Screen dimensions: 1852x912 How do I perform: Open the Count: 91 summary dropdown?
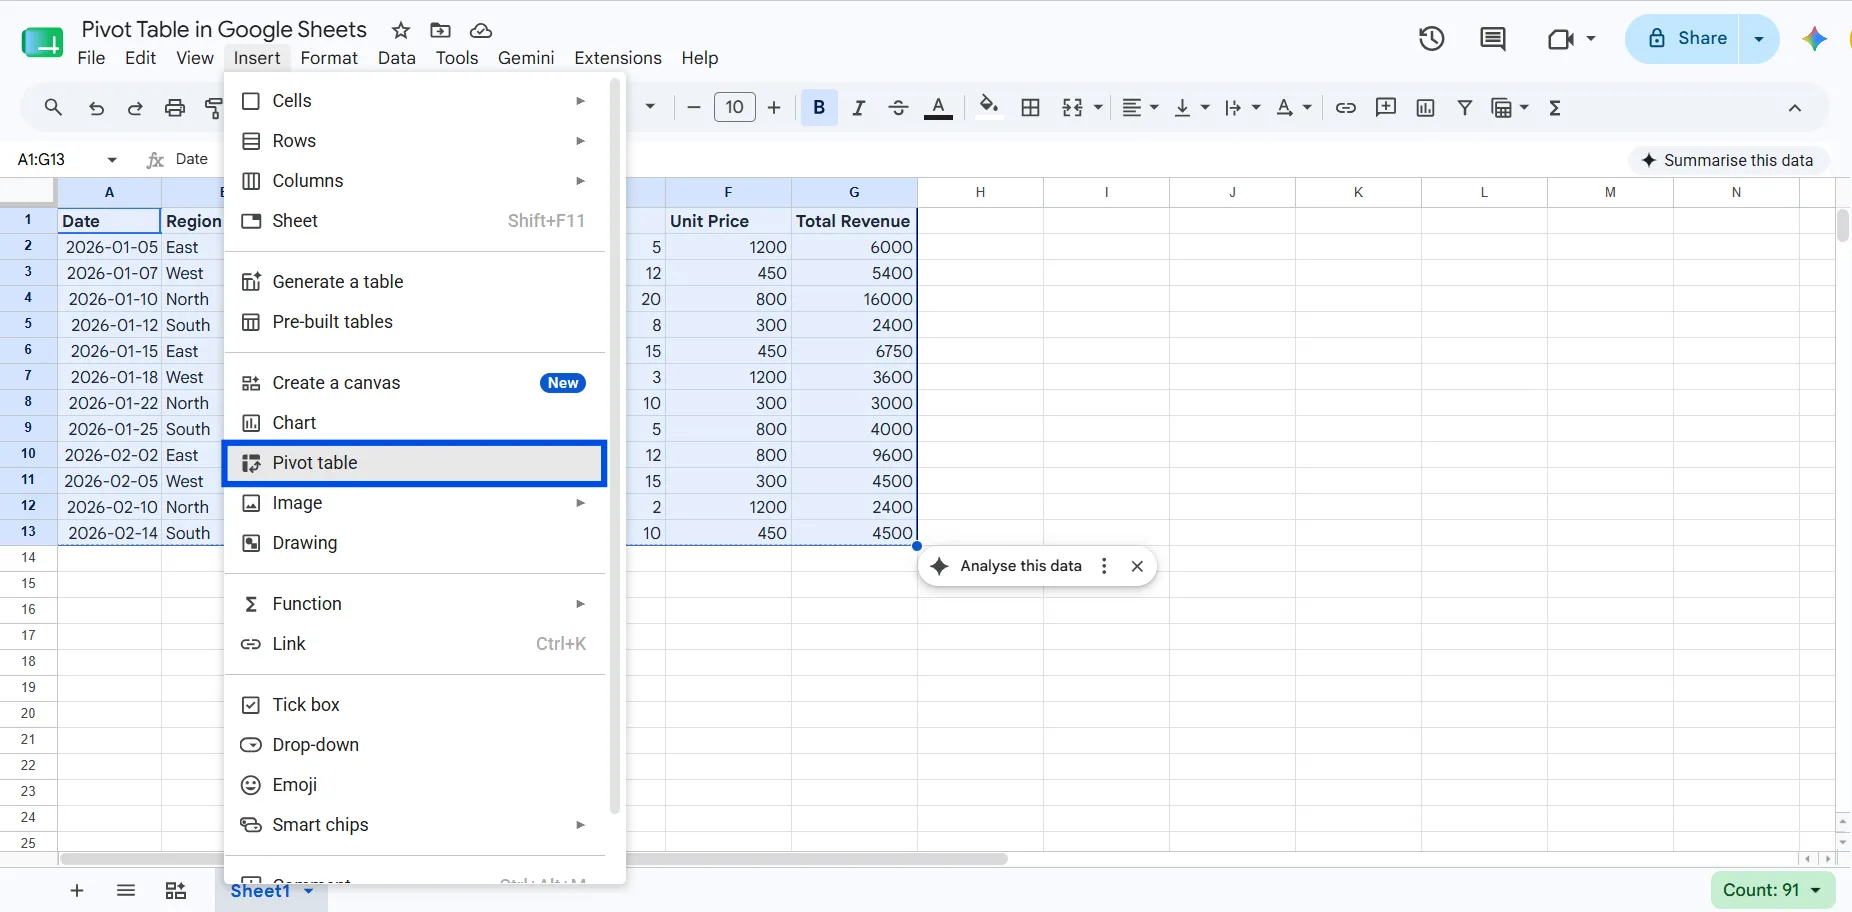[x=1772, y=890]
